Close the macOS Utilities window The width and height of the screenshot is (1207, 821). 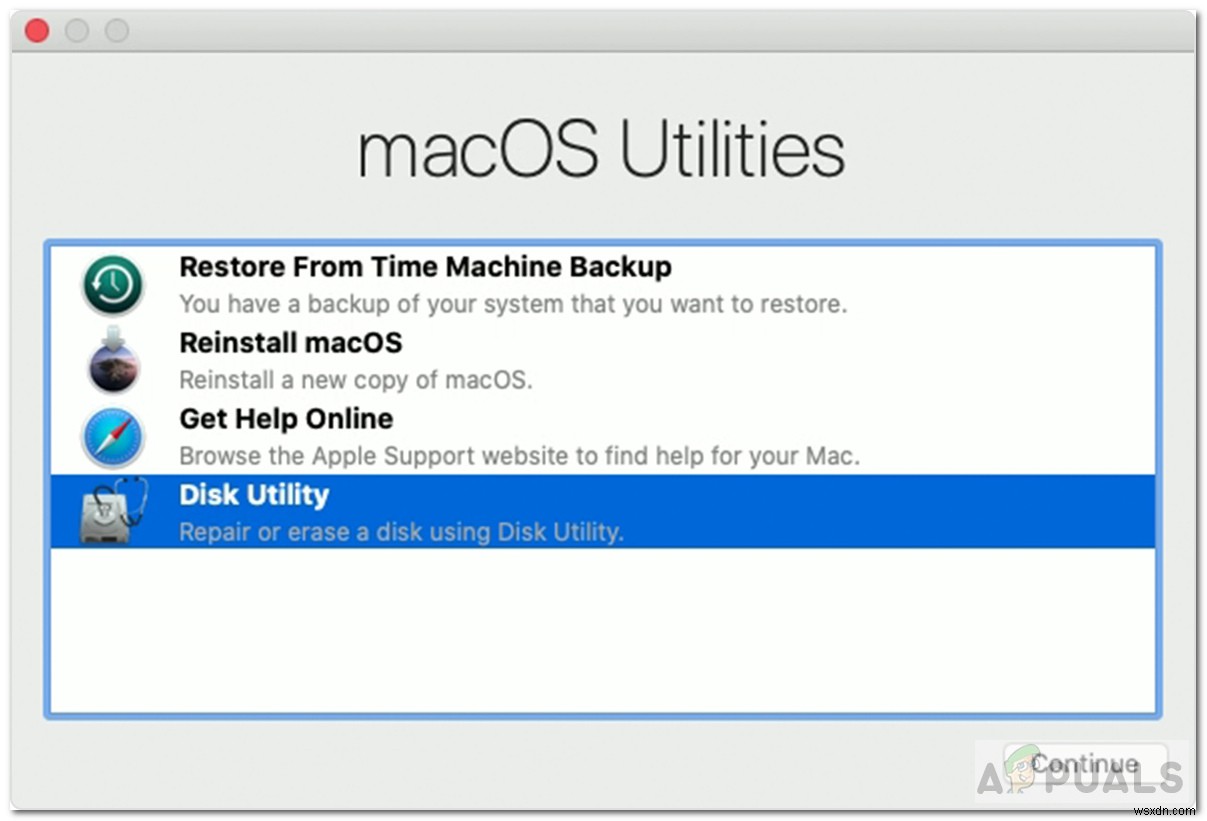coord(37,31)
